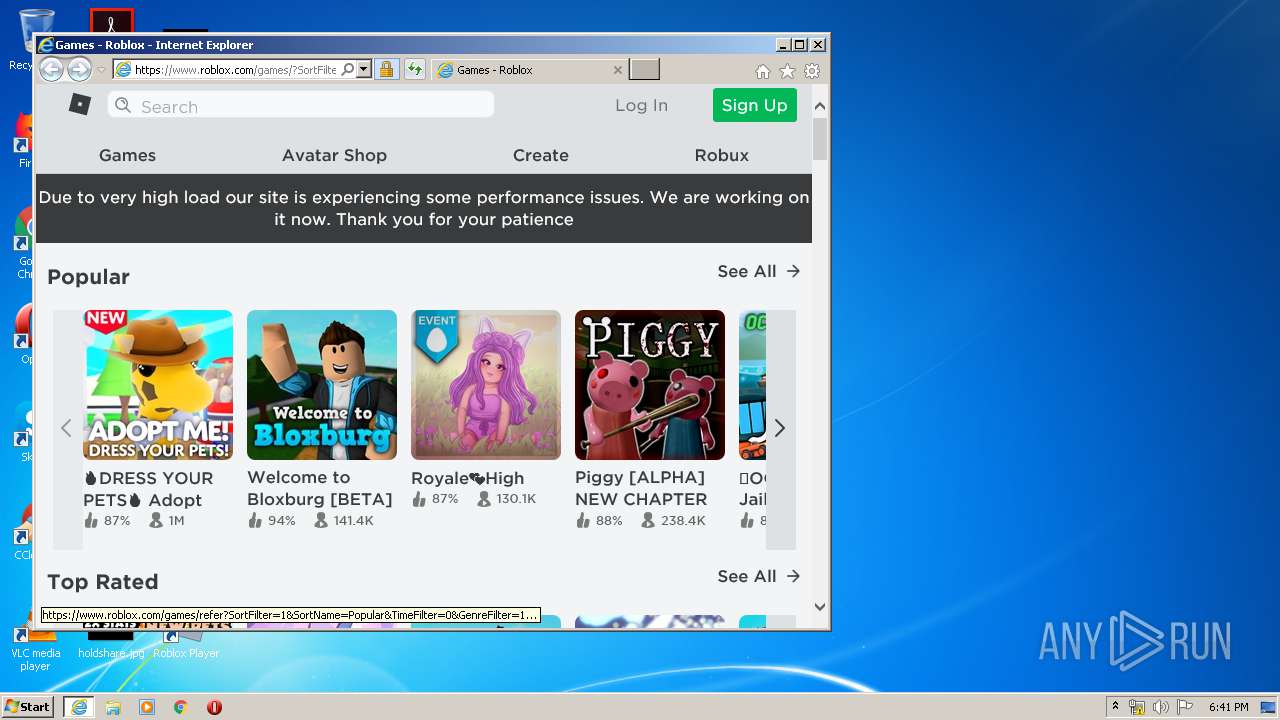This screenshot has height=720, width=1280.
Task: Click the vertical scrollbar thumb
Action: coord(820,139)
